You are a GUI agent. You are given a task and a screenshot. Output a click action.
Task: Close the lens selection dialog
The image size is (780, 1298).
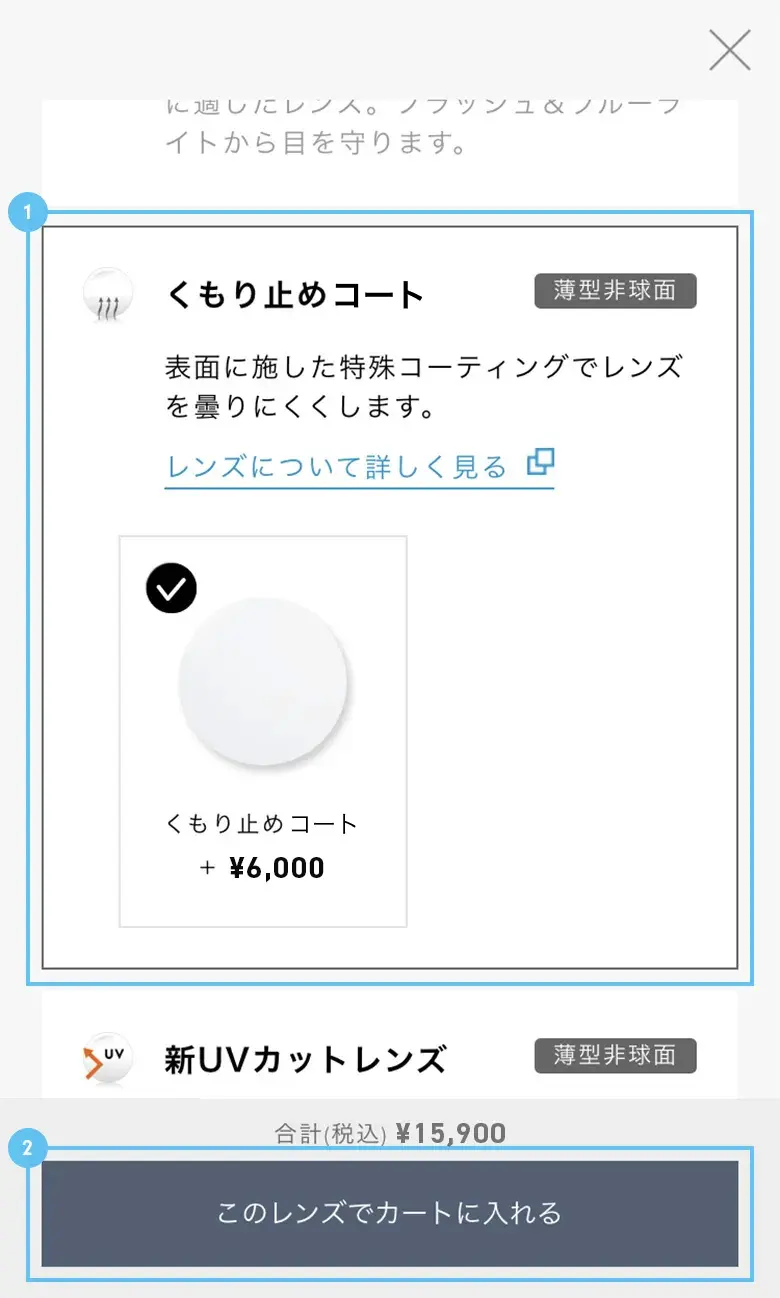point(729,50)
